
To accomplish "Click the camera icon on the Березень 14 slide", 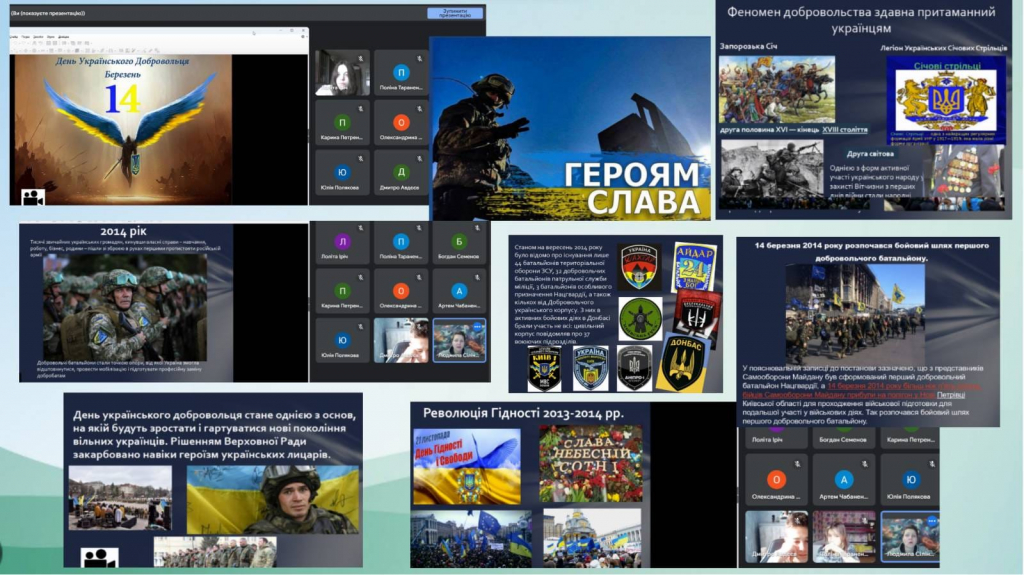I will pyautogui.click(x=33, y=197).
